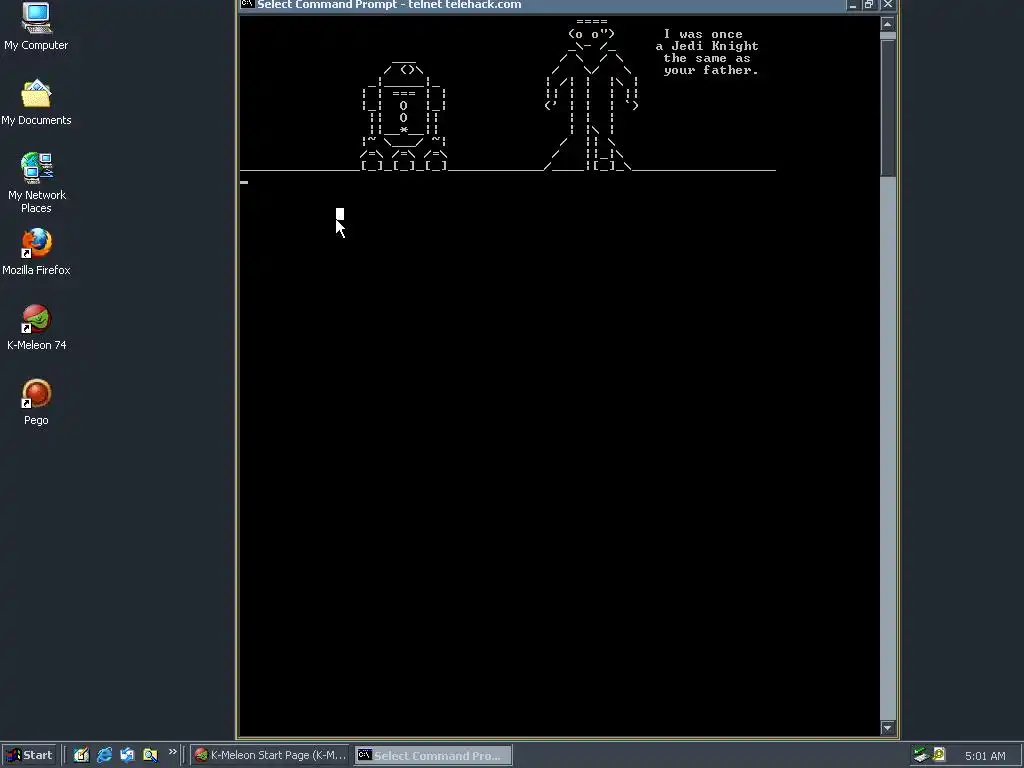Click 'your father.' text in terminal
The height and width of the screenshot is (768, 1024).
pyautogui.click(x=711, y=71)
